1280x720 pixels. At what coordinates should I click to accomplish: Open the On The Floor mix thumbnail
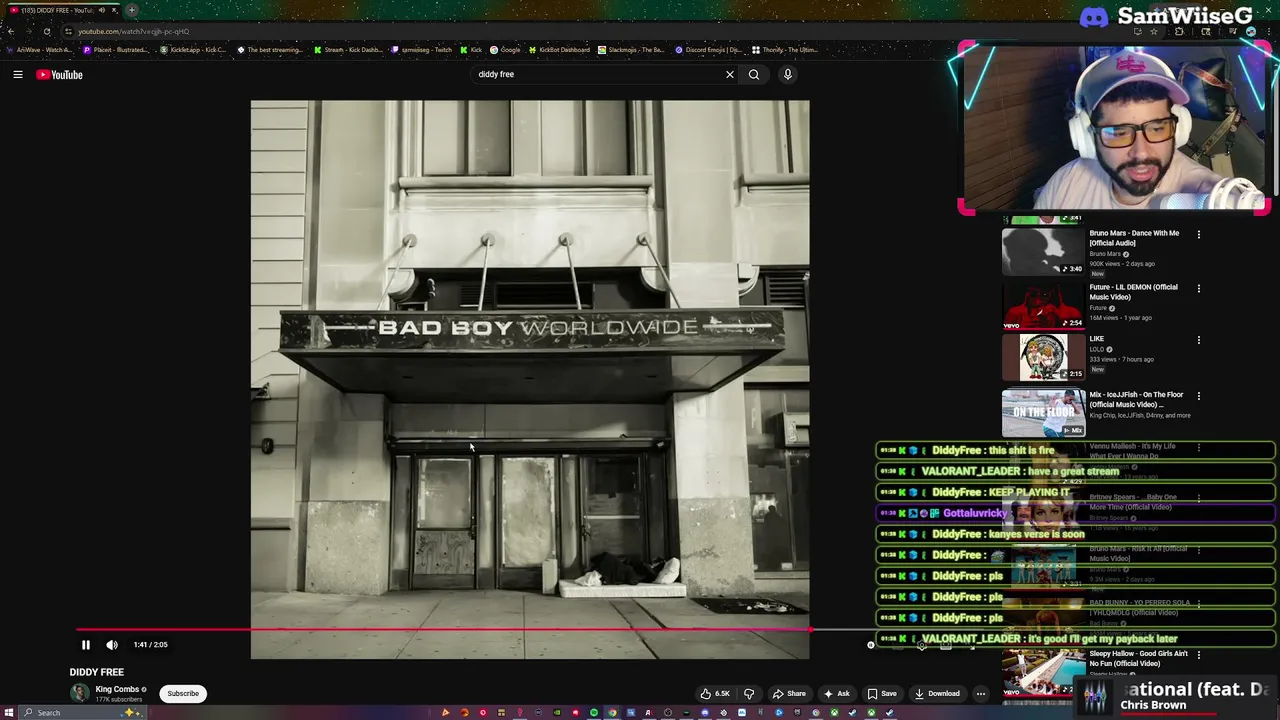(1043, 413)
